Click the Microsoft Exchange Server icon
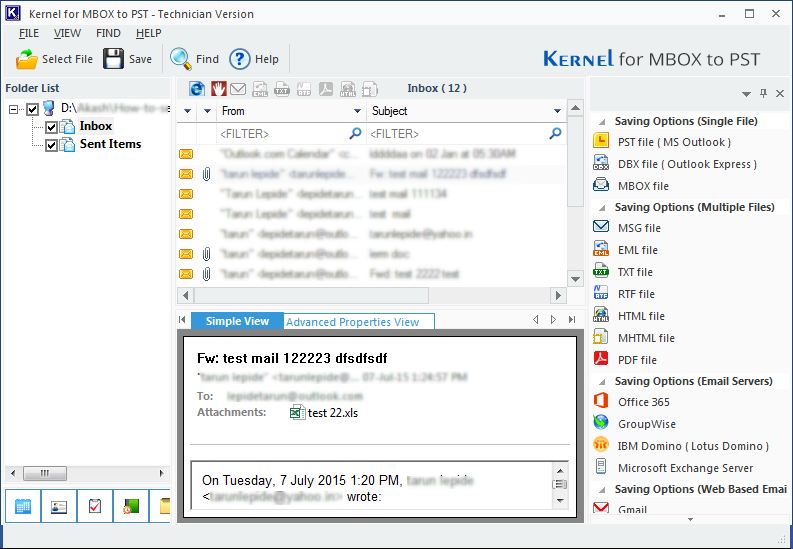793x549 pixels. coord(601,467)
